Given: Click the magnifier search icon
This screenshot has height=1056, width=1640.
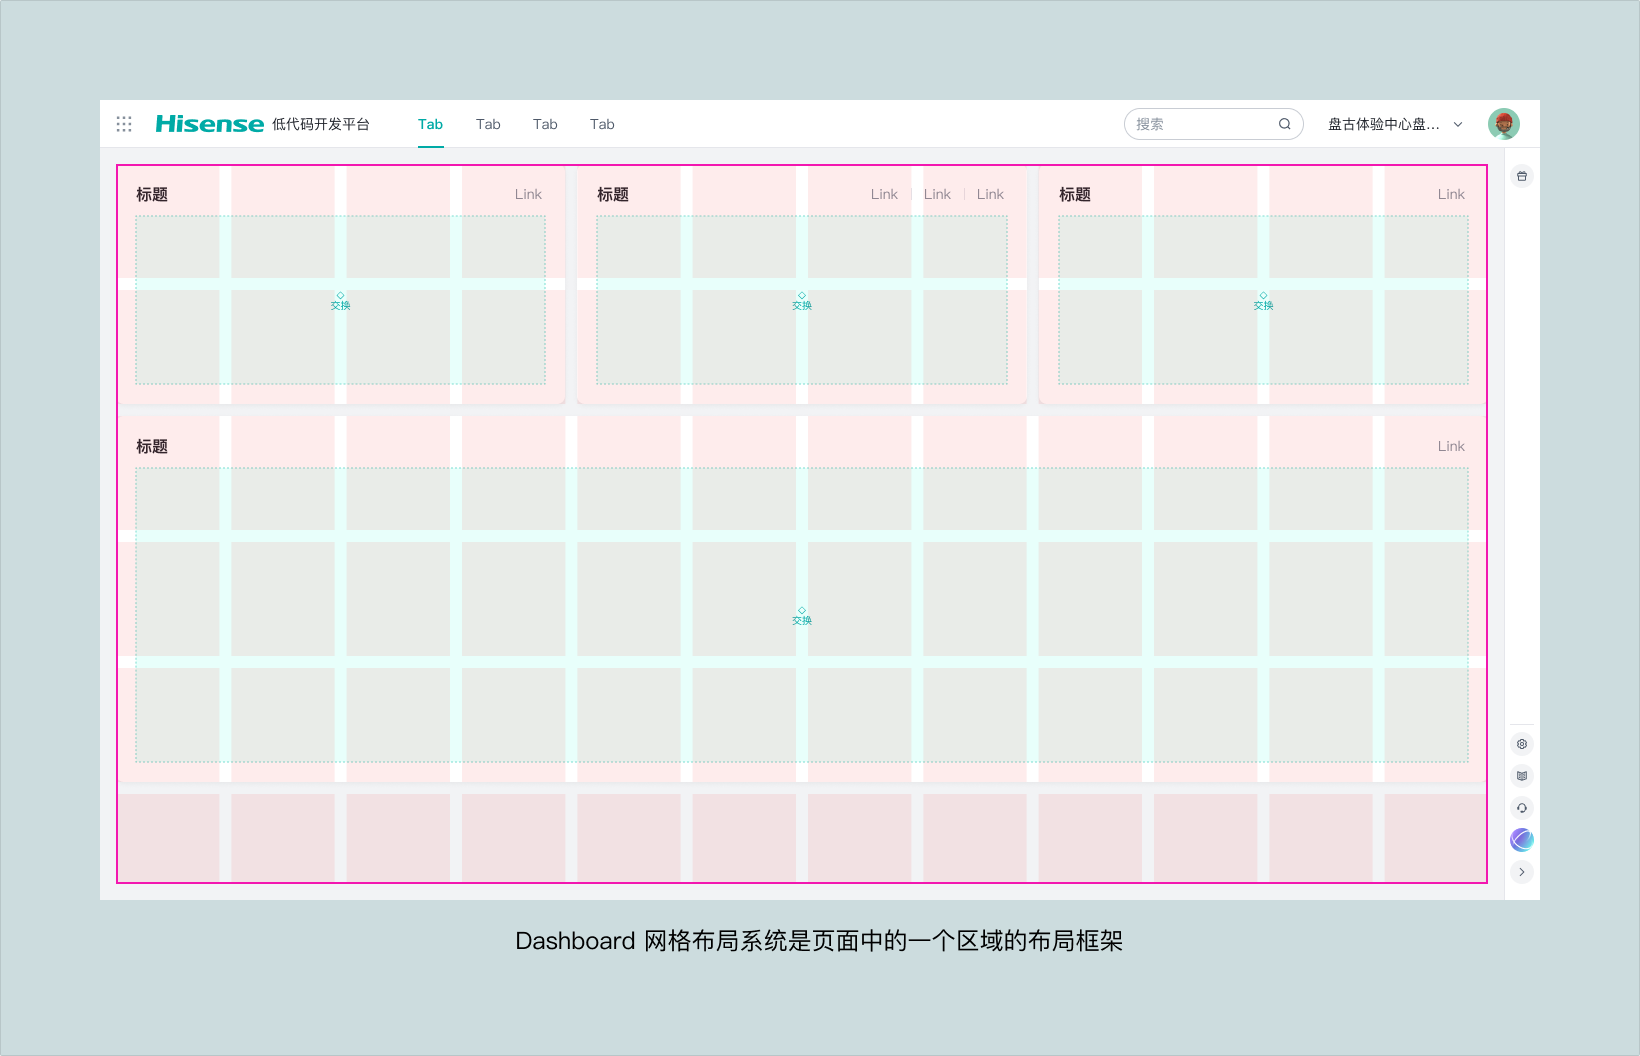Looking at the screenshot, I should point(1285,124).
